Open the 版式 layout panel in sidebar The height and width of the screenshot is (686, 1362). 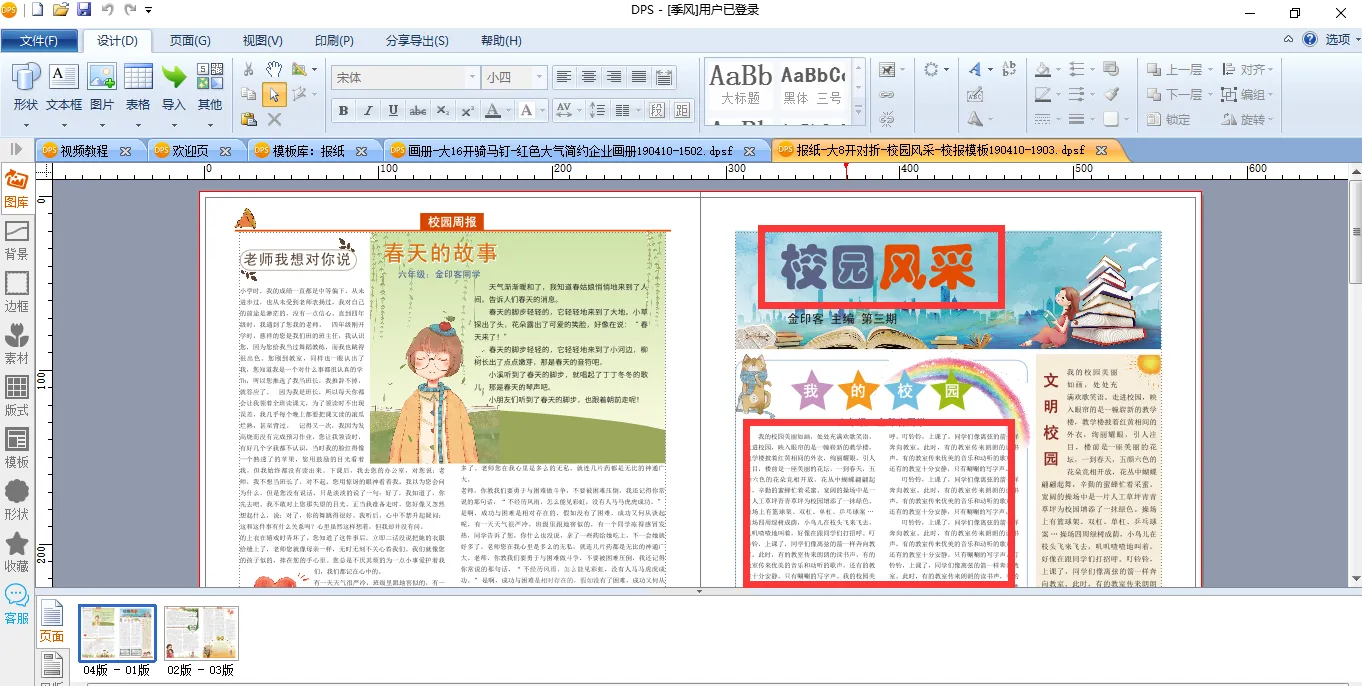(17, 395)
